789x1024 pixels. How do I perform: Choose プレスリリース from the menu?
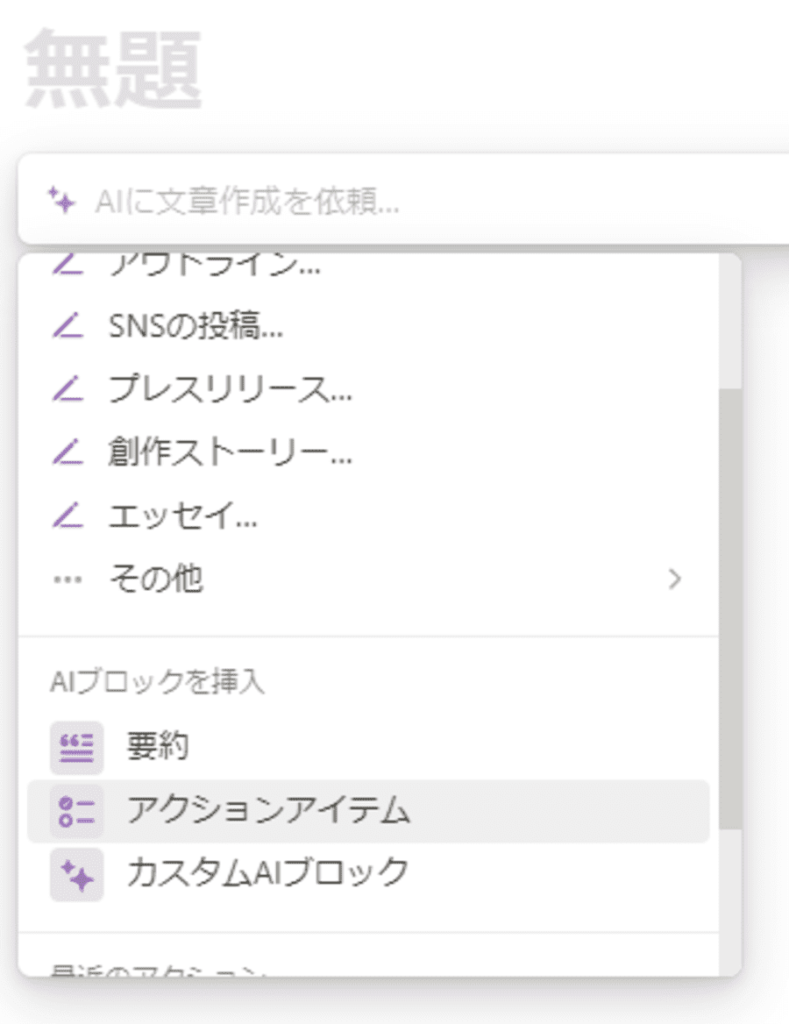coord(368,389)
